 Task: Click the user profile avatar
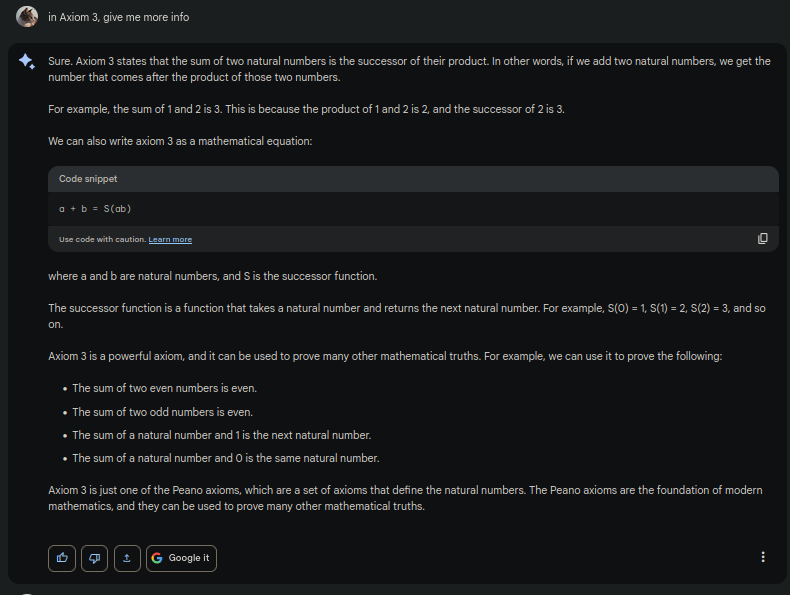point(27,16)
